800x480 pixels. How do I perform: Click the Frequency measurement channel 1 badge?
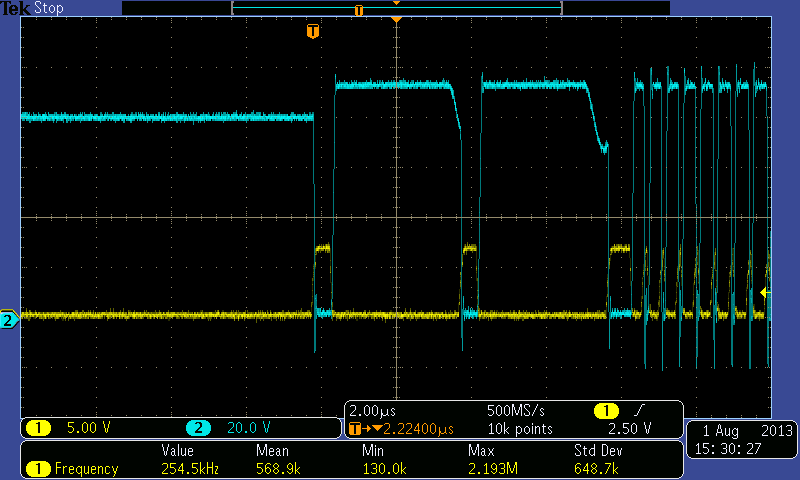[38, 468]
